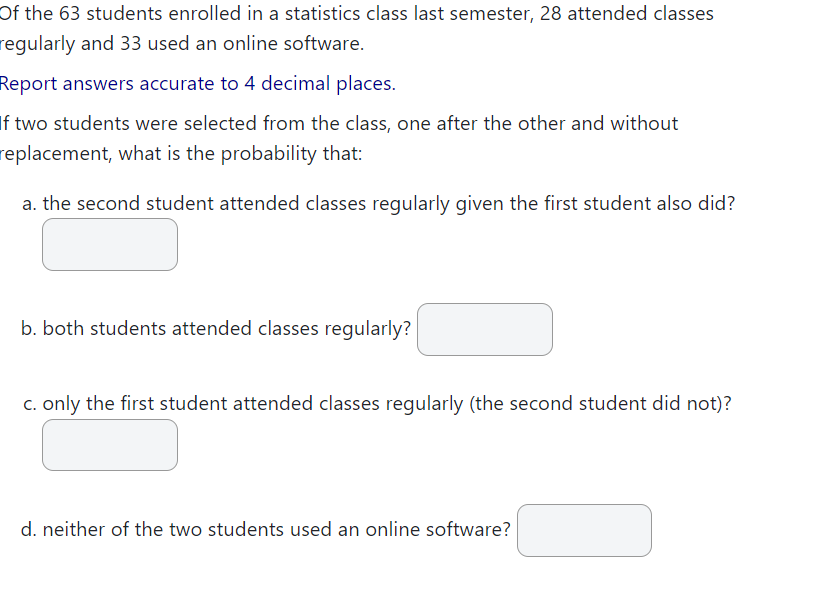Click the blue 'Report answers accurate' instruction text
This screenshot has height=611, width=813.
197,84
